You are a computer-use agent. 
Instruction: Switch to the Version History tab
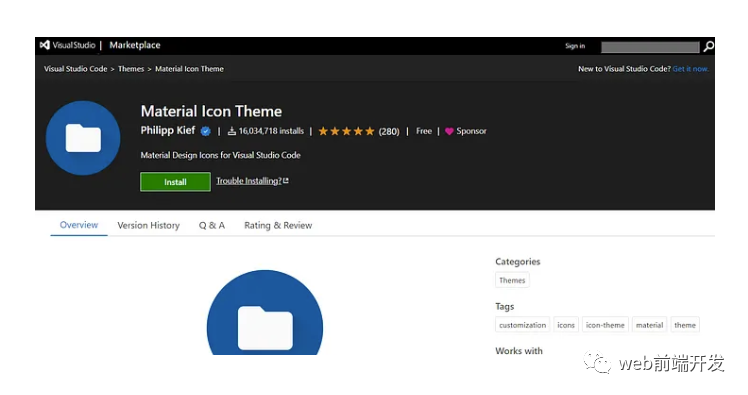click(148, 225)
